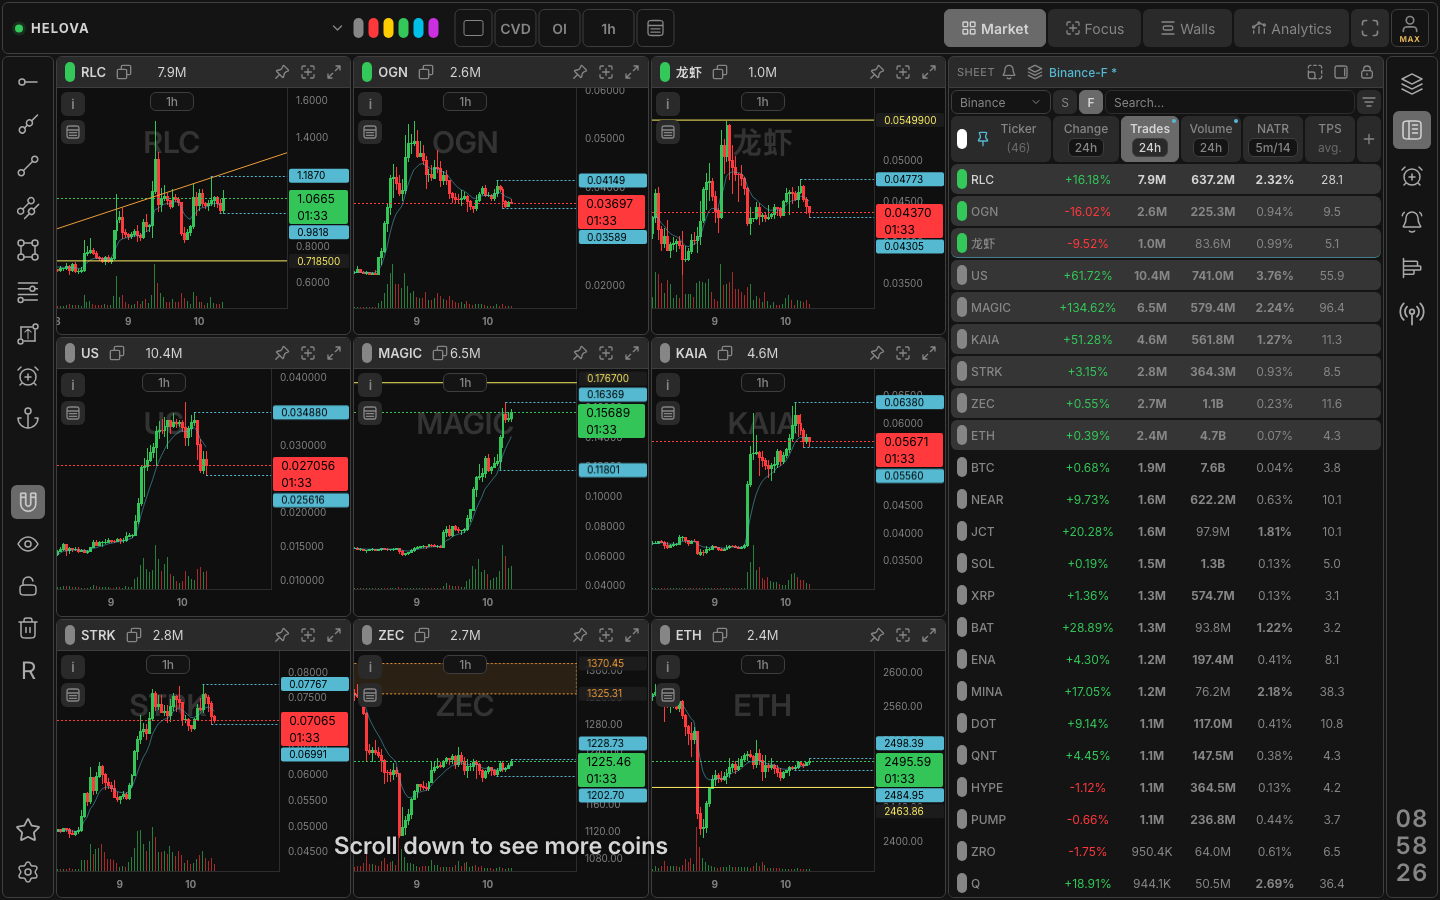Open settings gear in left sidebar

(x=28, y=872)
